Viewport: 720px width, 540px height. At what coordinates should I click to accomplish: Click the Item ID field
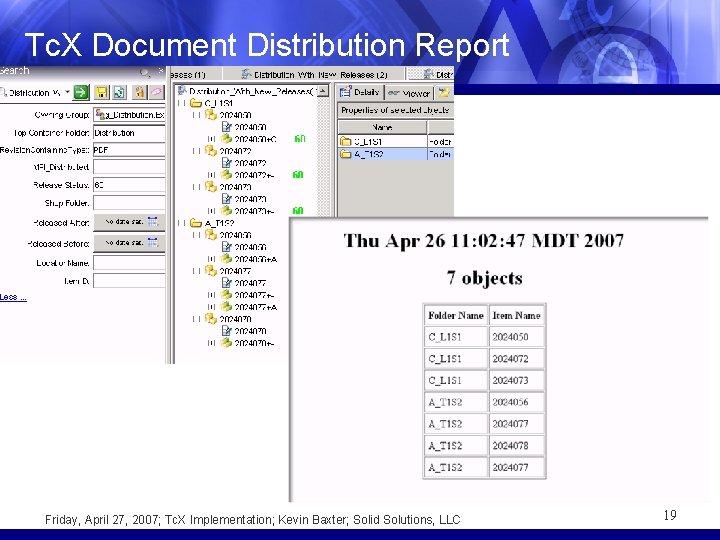(129, 281)
